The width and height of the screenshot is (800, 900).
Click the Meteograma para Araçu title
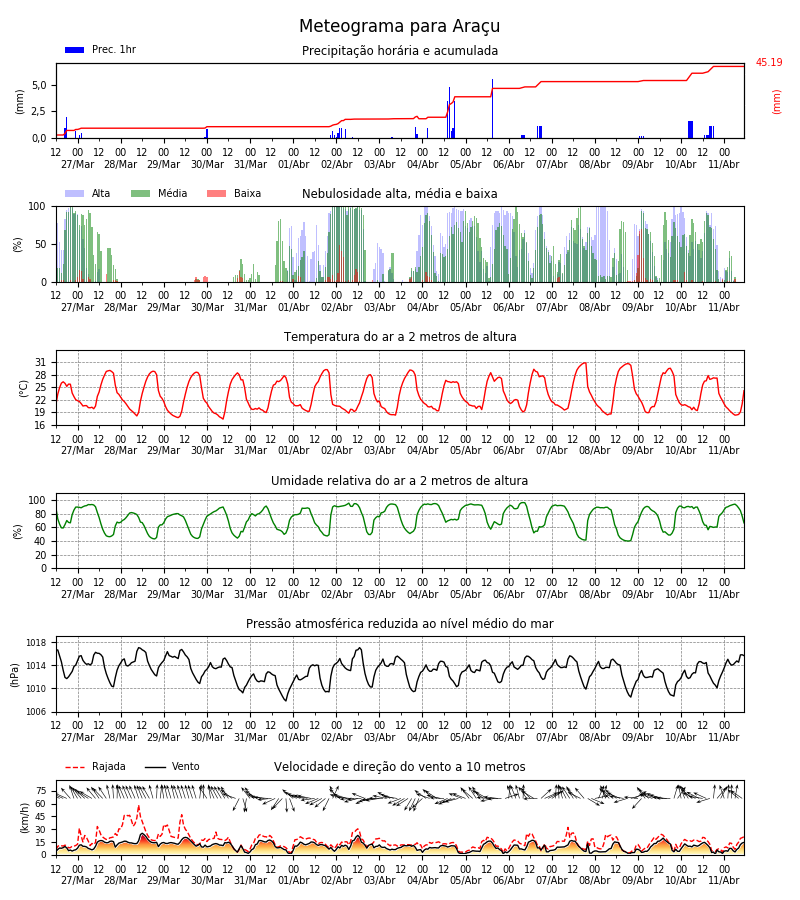point(399,26)
